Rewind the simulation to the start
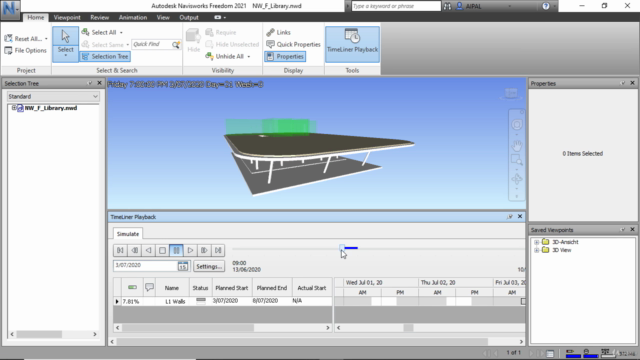The width and height of the screenshot is (640, 360). pos(120,250)
